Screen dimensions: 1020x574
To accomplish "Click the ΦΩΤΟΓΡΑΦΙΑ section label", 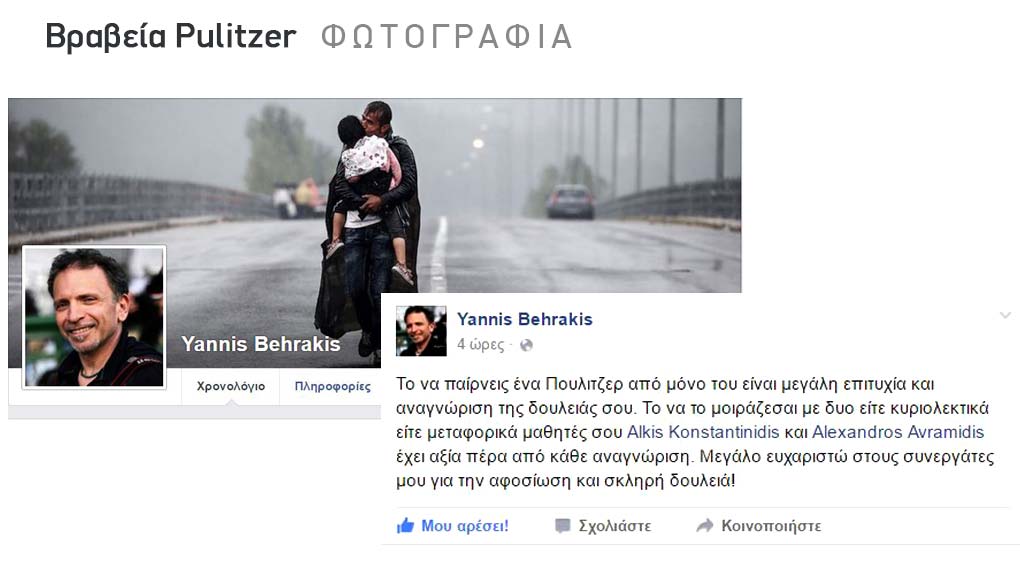I will click(x=447, y=37).
